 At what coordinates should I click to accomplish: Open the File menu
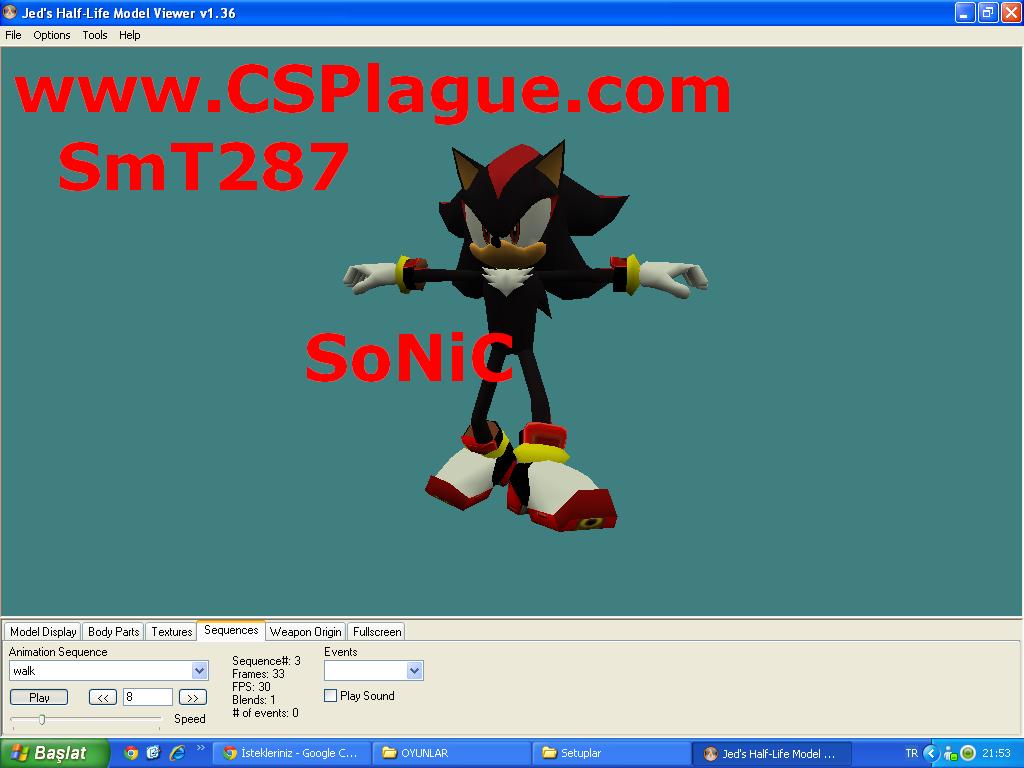13,35
